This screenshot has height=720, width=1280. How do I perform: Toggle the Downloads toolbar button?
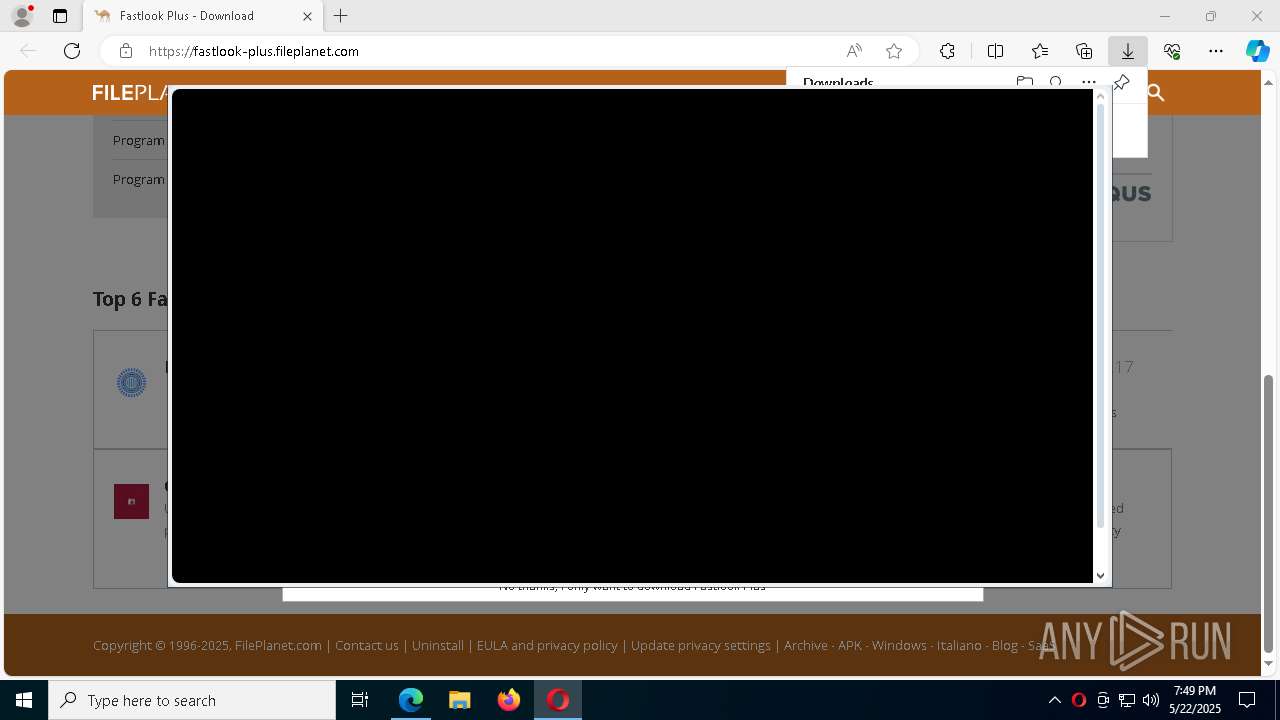[1128, 51]
